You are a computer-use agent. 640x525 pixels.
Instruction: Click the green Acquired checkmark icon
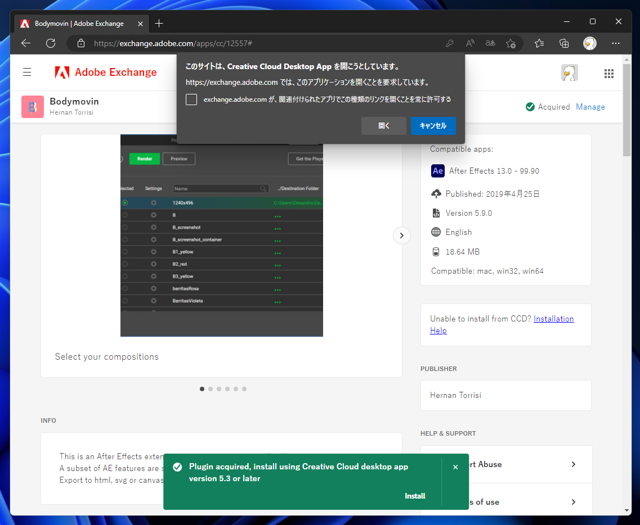pyautogui.click(x=530, y=107)
